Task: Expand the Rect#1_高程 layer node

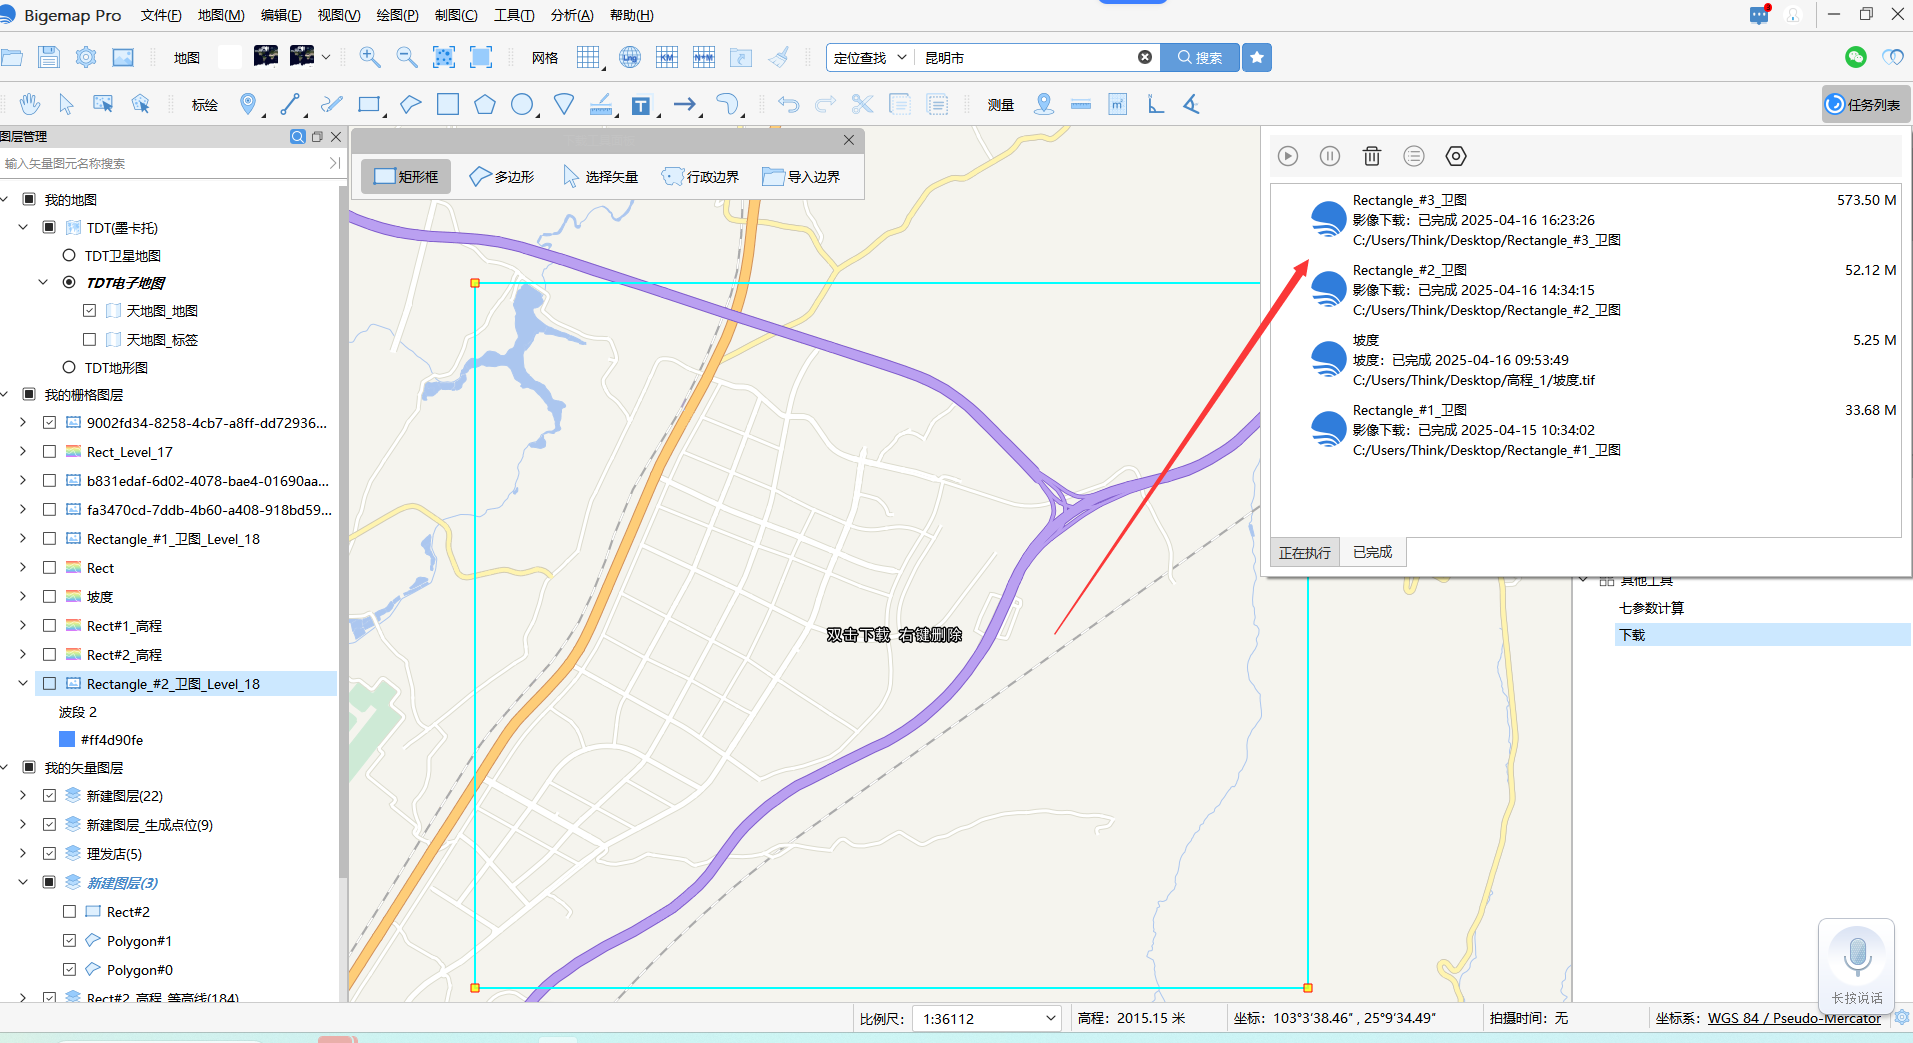Action: tap(23, 625)
